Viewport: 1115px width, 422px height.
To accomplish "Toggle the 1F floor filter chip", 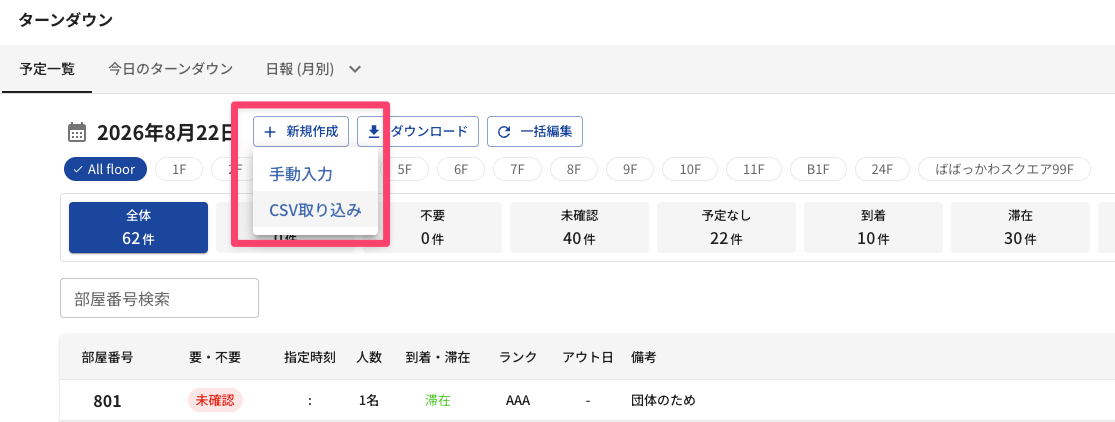I will point(179,169).
